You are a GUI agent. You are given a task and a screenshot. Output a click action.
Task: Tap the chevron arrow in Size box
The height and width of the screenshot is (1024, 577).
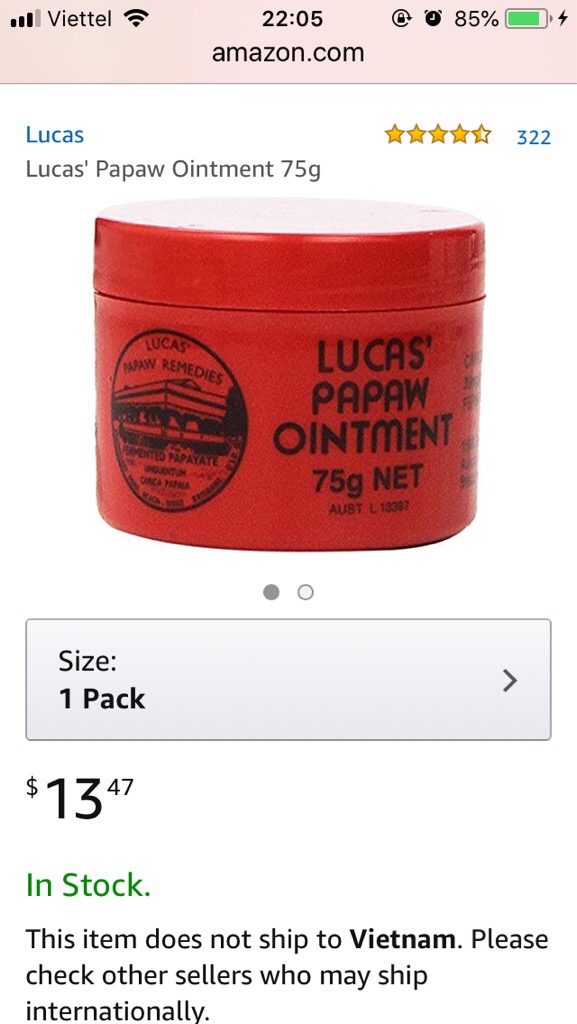pos(510,680)
